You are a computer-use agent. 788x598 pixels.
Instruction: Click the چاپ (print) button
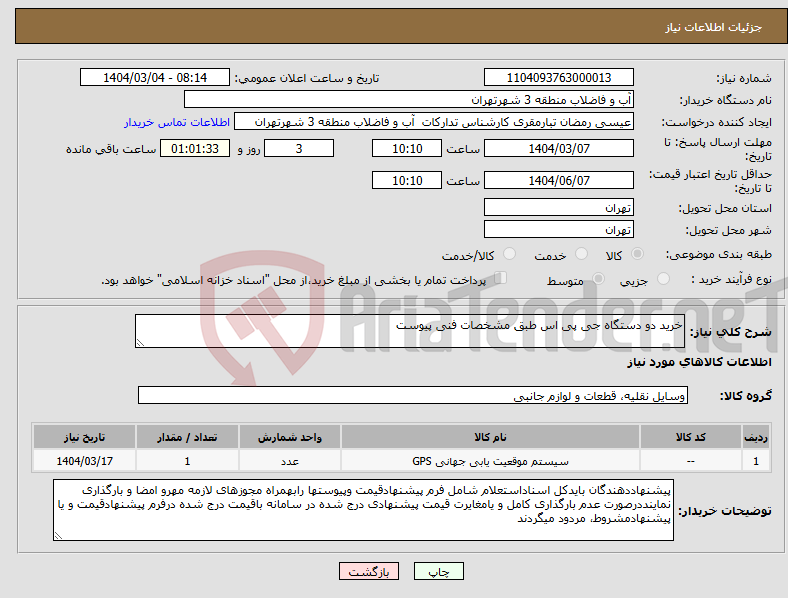click(x=438, y=571)
